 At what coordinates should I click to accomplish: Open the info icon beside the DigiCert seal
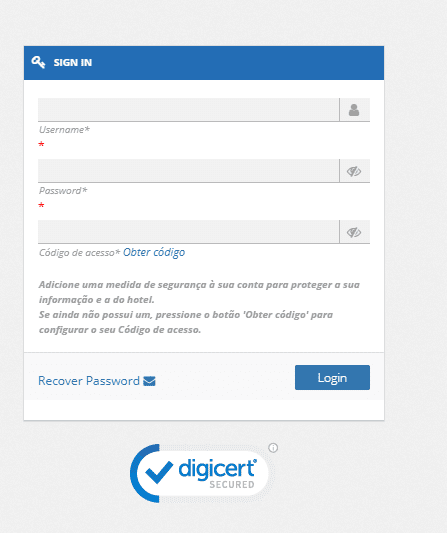pyautogui.click(x=273, y=448)
